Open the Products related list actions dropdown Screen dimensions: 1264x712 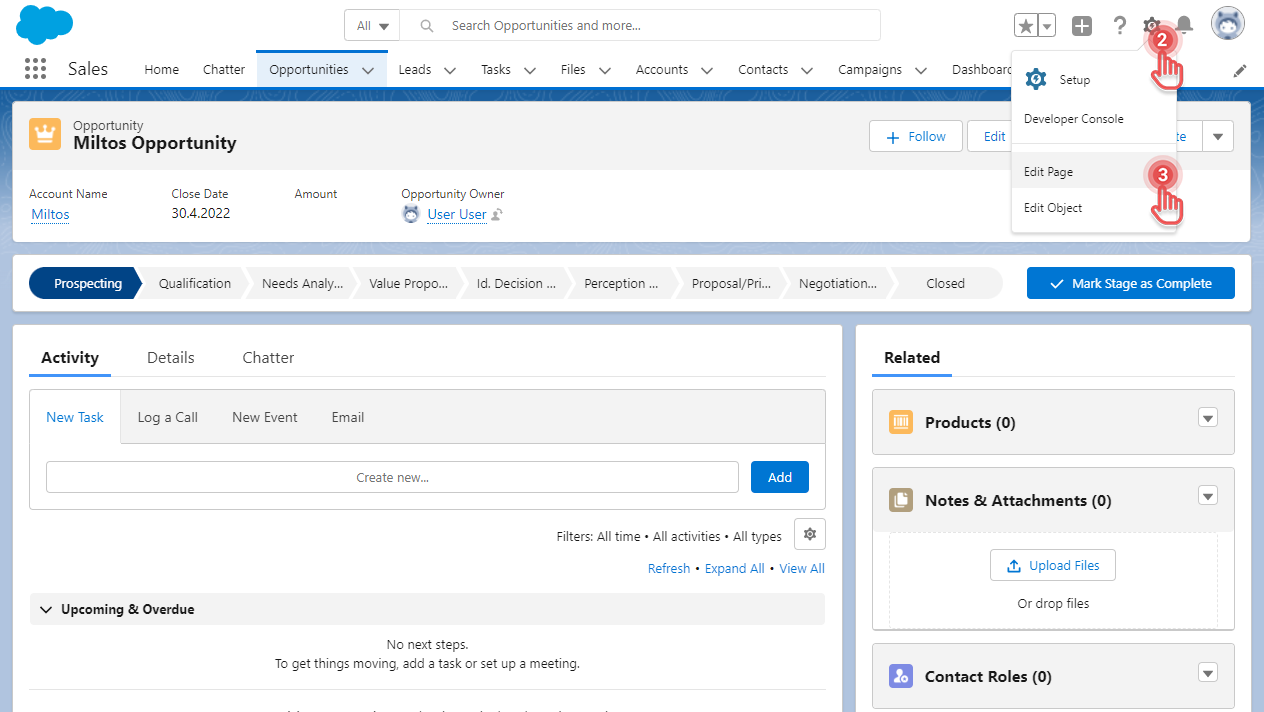coord(1207,418)
